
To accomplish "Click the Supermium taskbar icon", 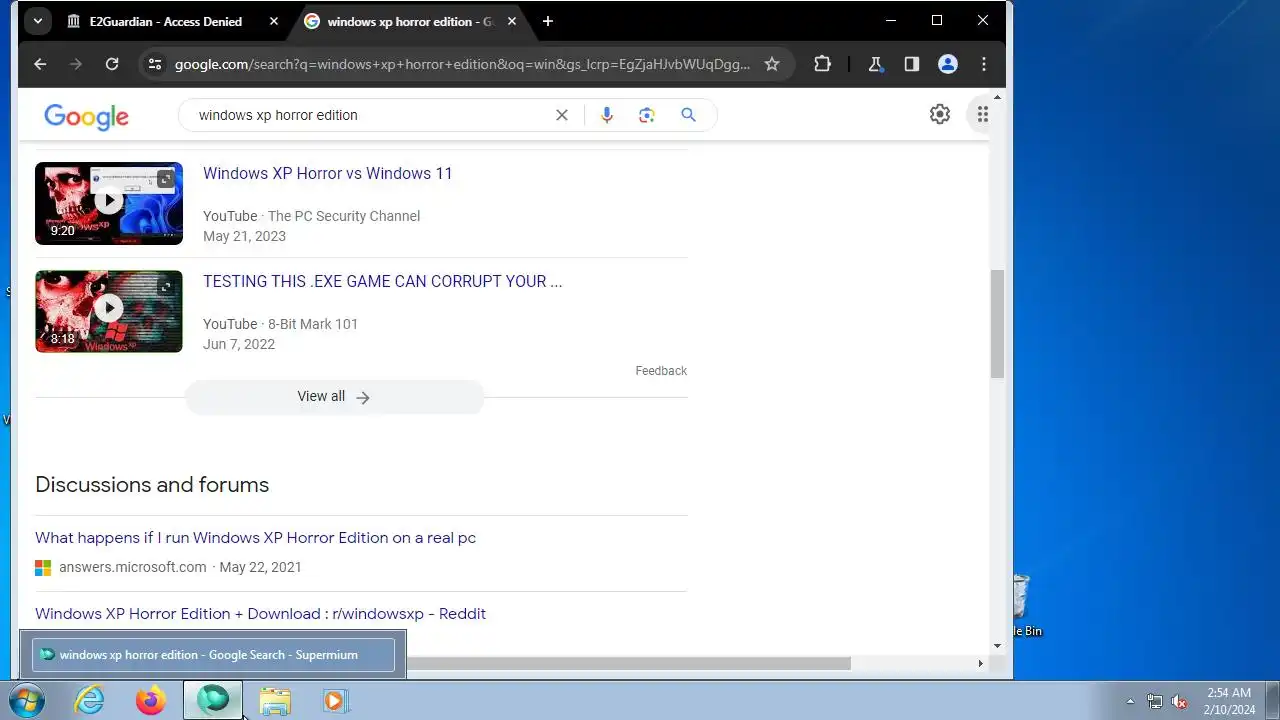I will [x=213, y=700].
